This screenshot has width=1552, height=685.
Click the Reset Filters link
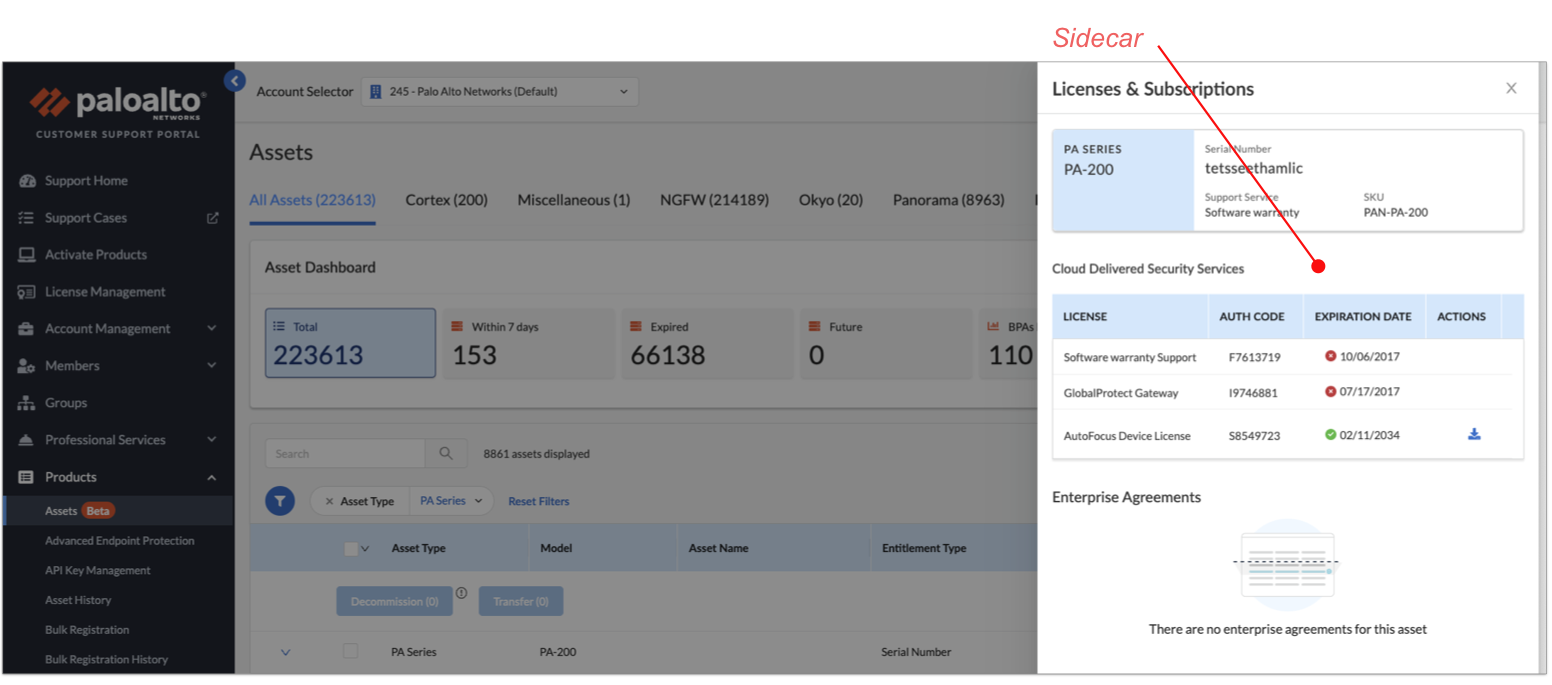pos(538,500)
